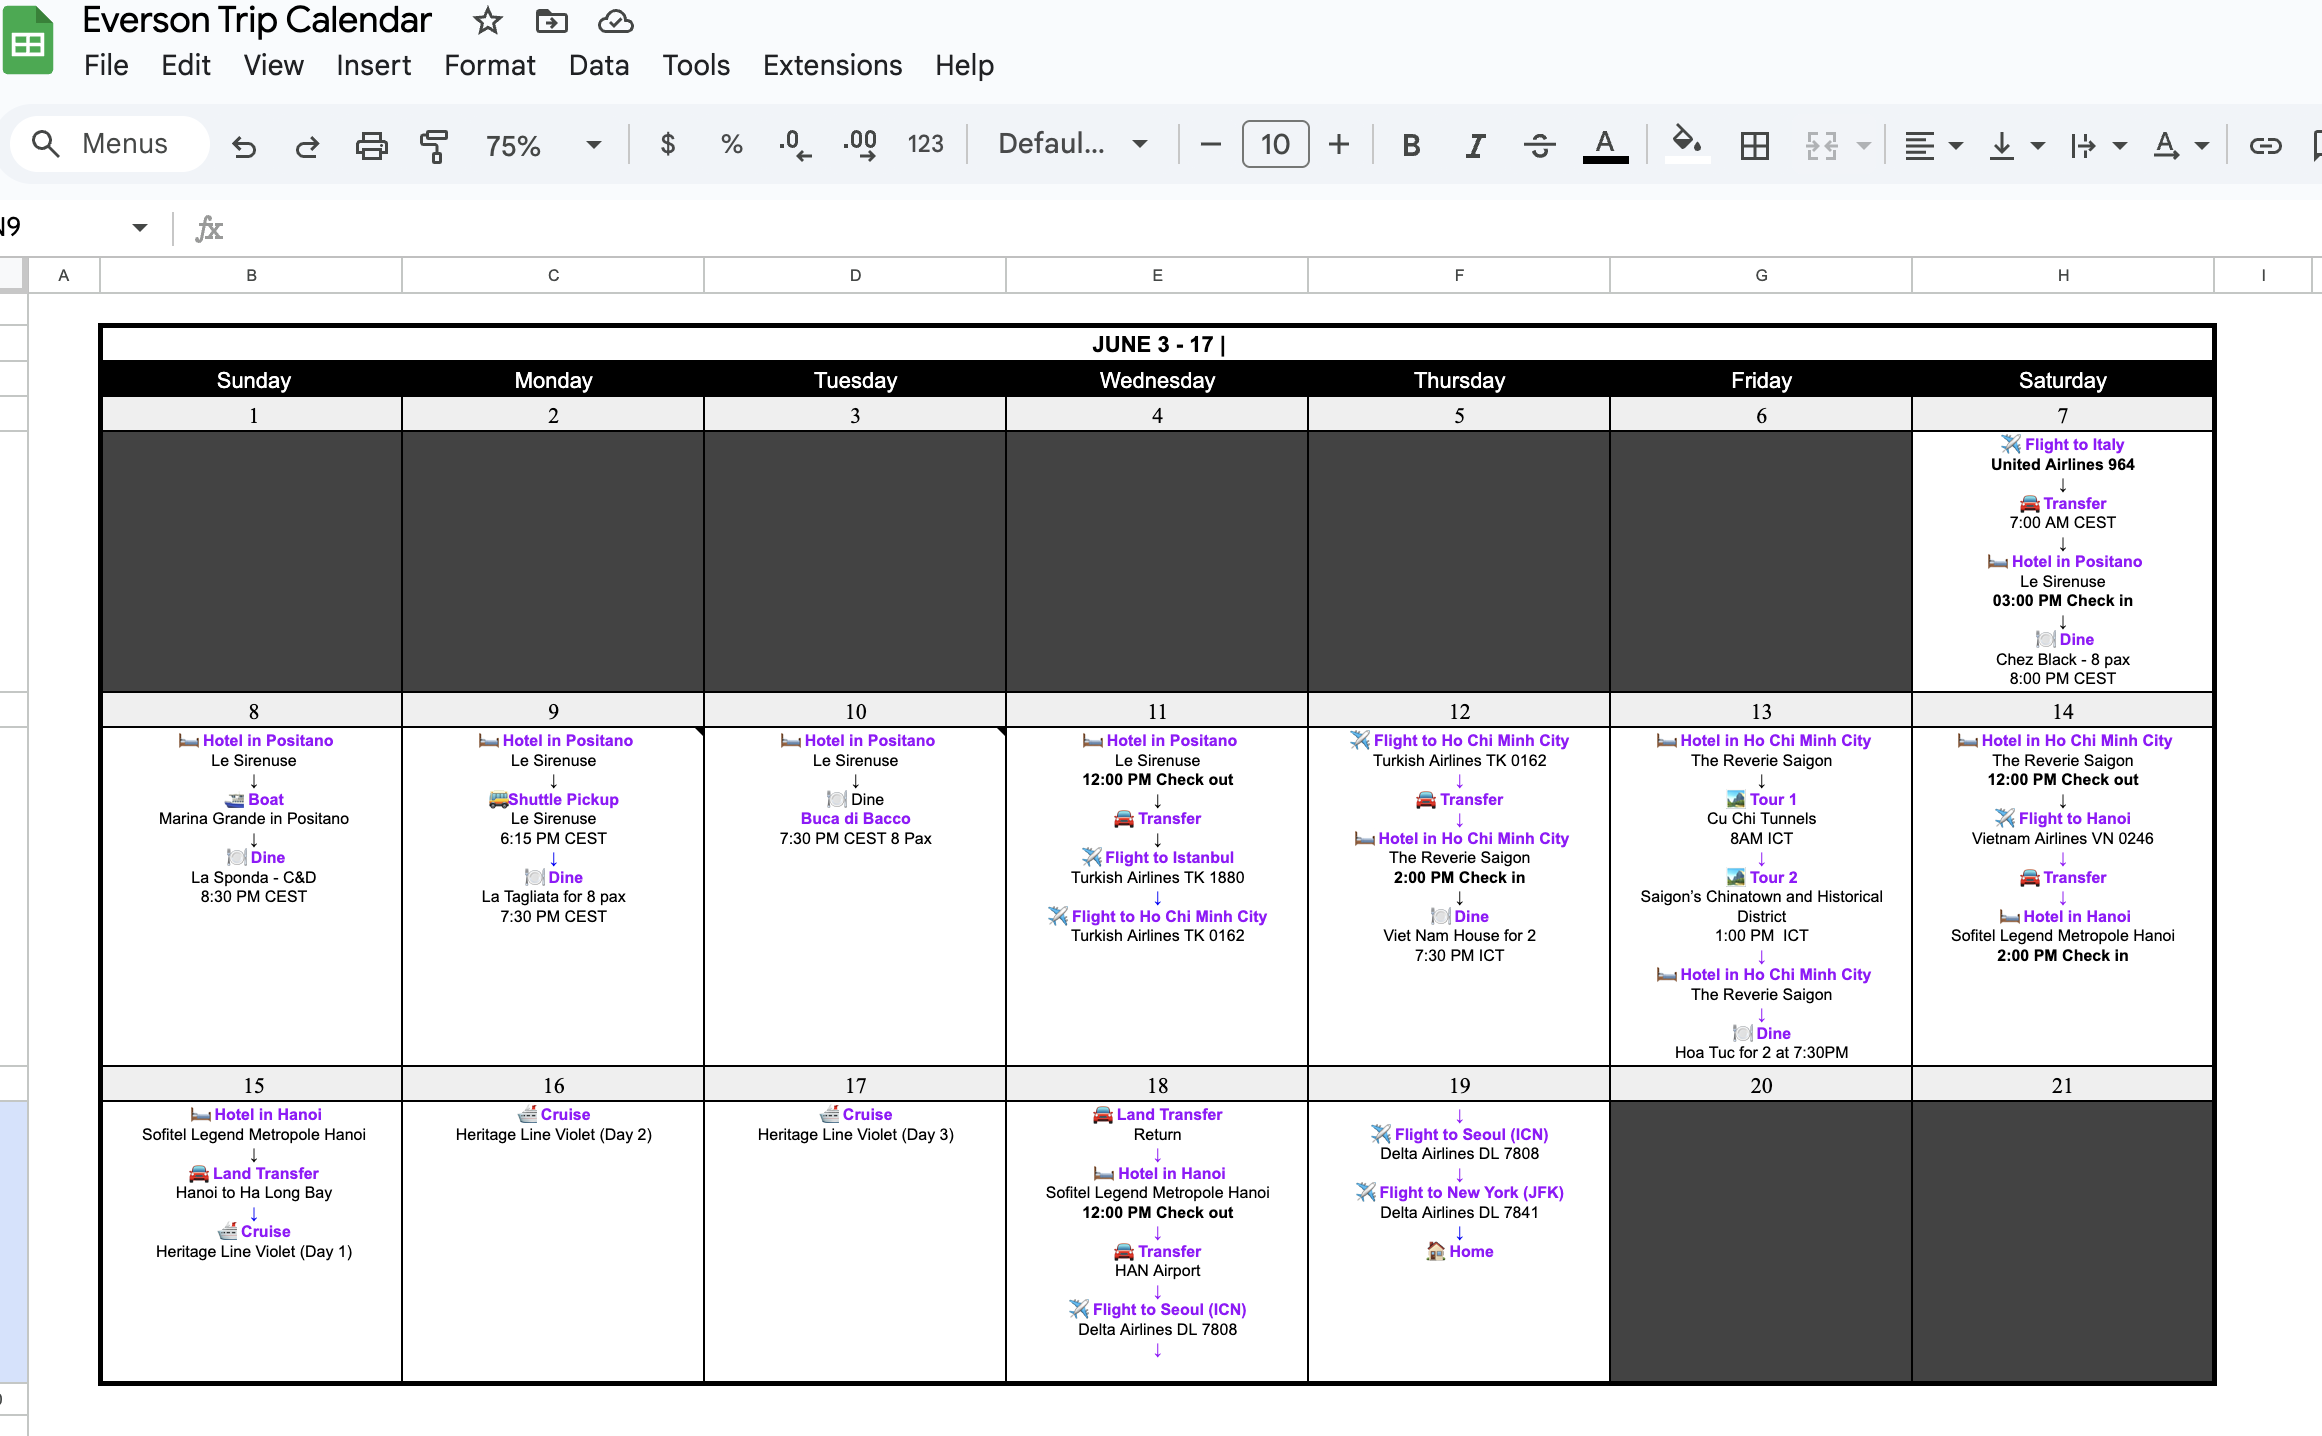Click the merge cells icon
The height and width of the screenshot is (1436, 2322).
click(x=1821, y=146)
